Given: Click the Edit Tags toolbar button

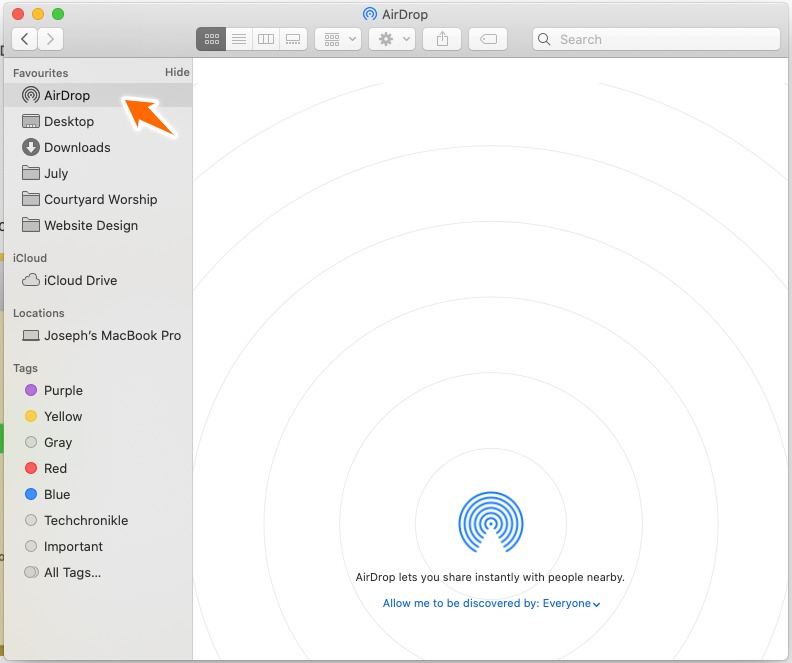Looking at the screenshot, I should (x=488, y=39).
